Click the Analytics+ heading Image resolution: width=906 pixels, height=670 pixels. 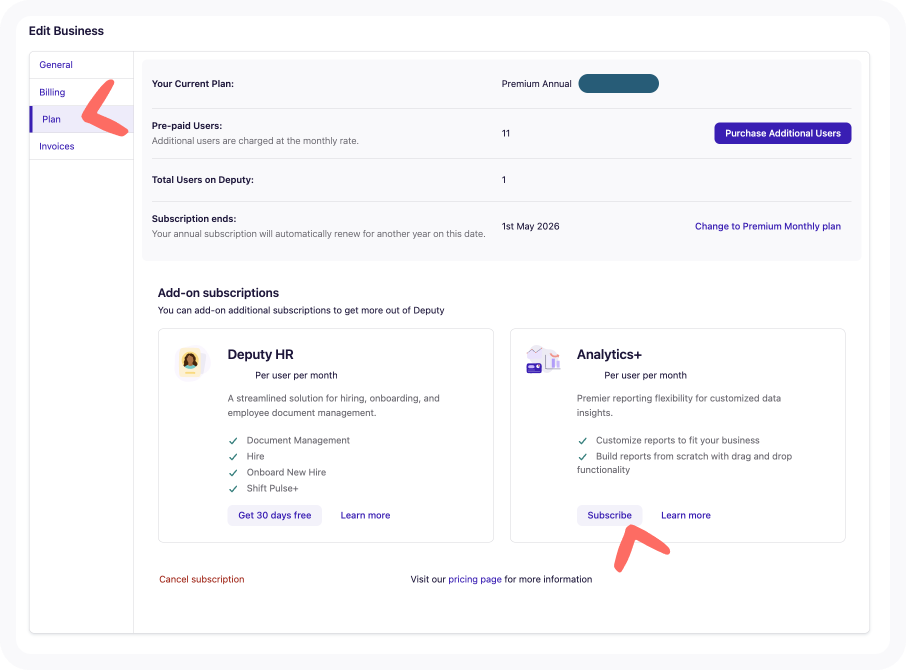click(609, 354)
